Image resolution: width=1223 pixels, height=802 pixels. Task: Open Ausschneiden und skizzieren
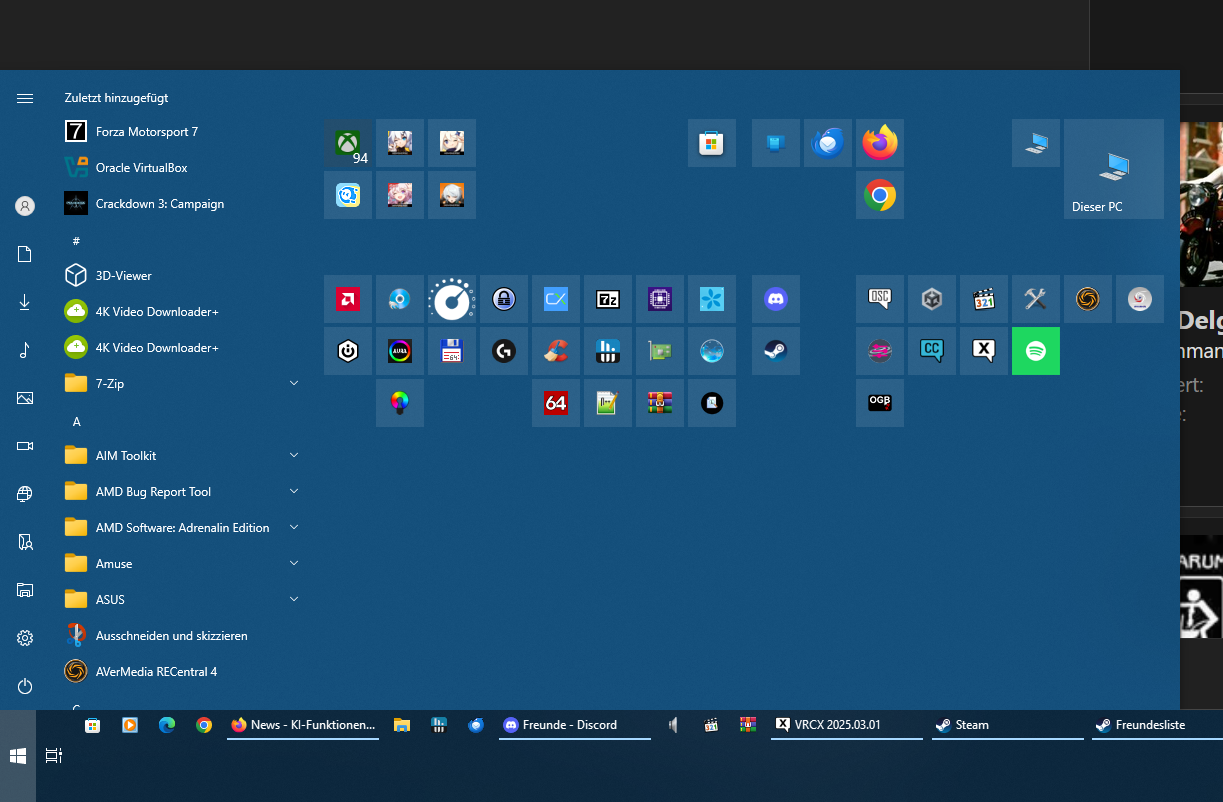click(182, 635)
